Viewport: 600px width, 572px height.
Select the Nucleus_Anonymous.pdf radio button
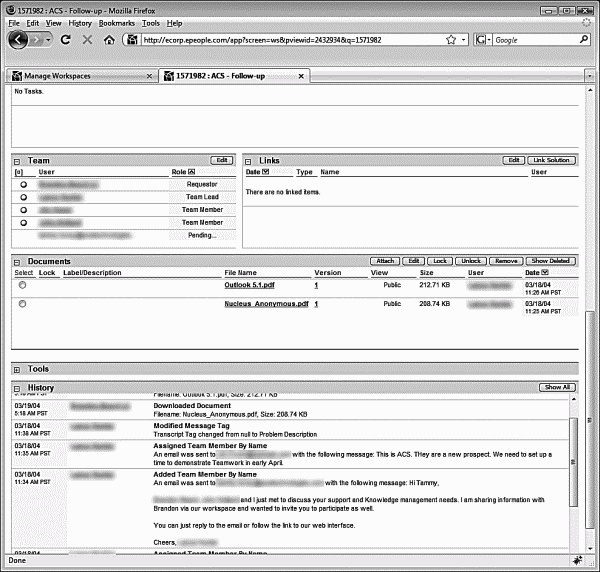tap(21, 303)
